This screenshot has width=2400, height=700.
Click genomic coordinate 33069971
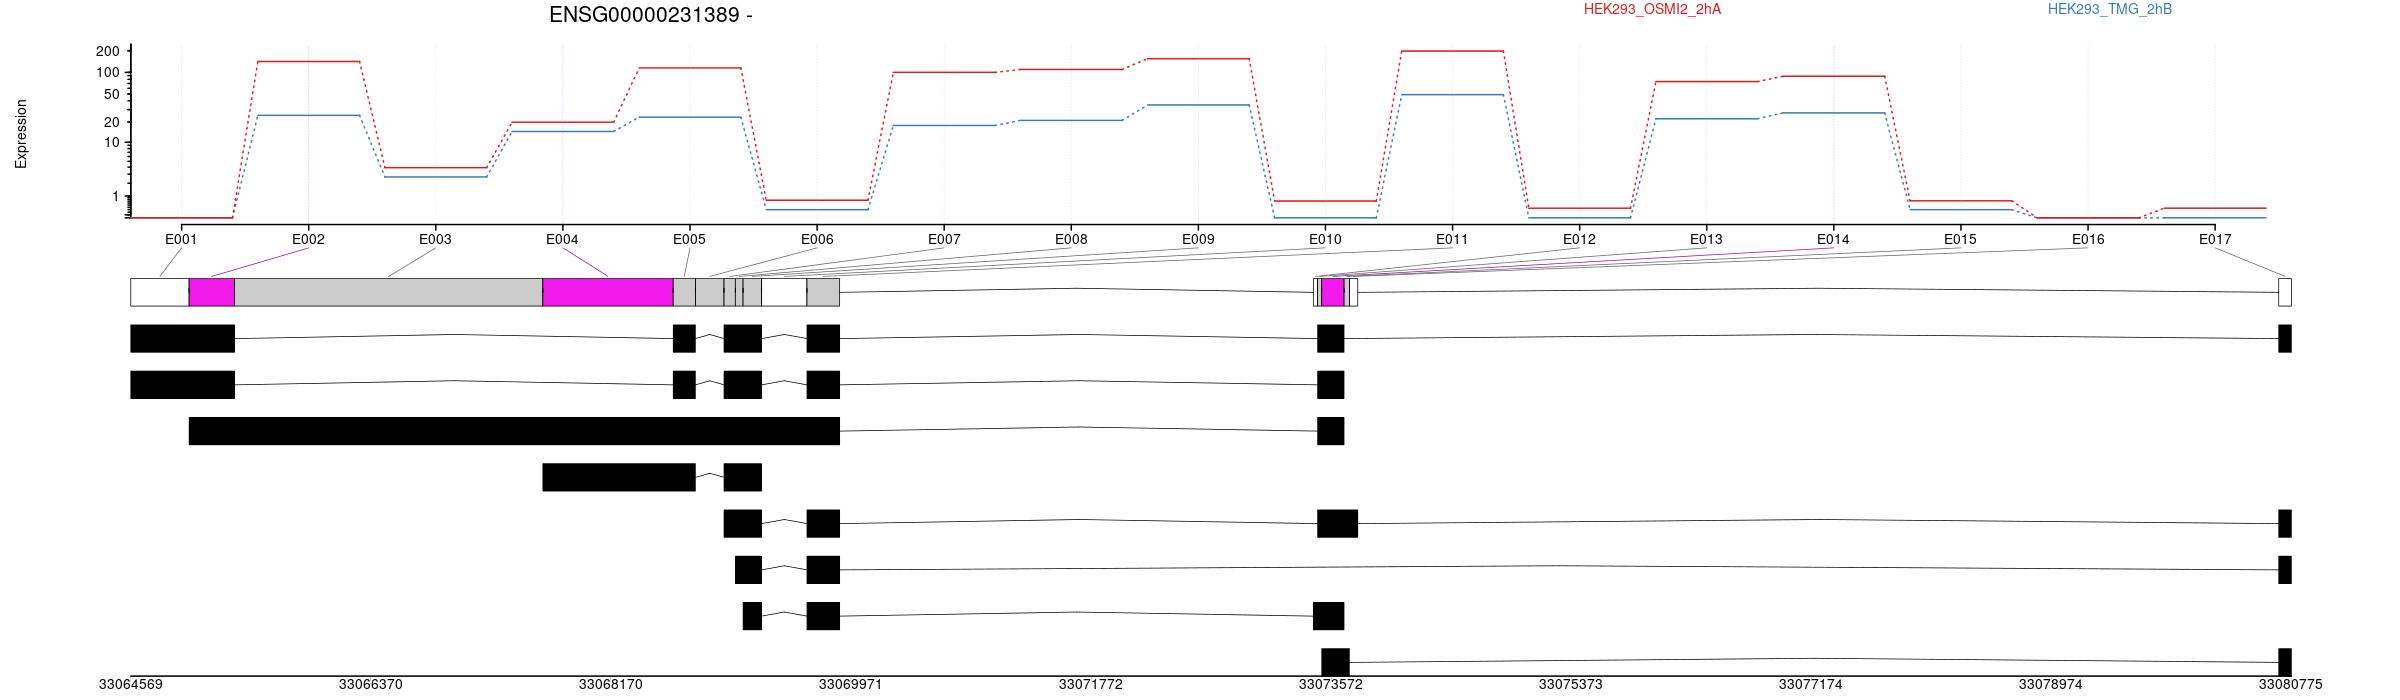(x=850, y=685)
